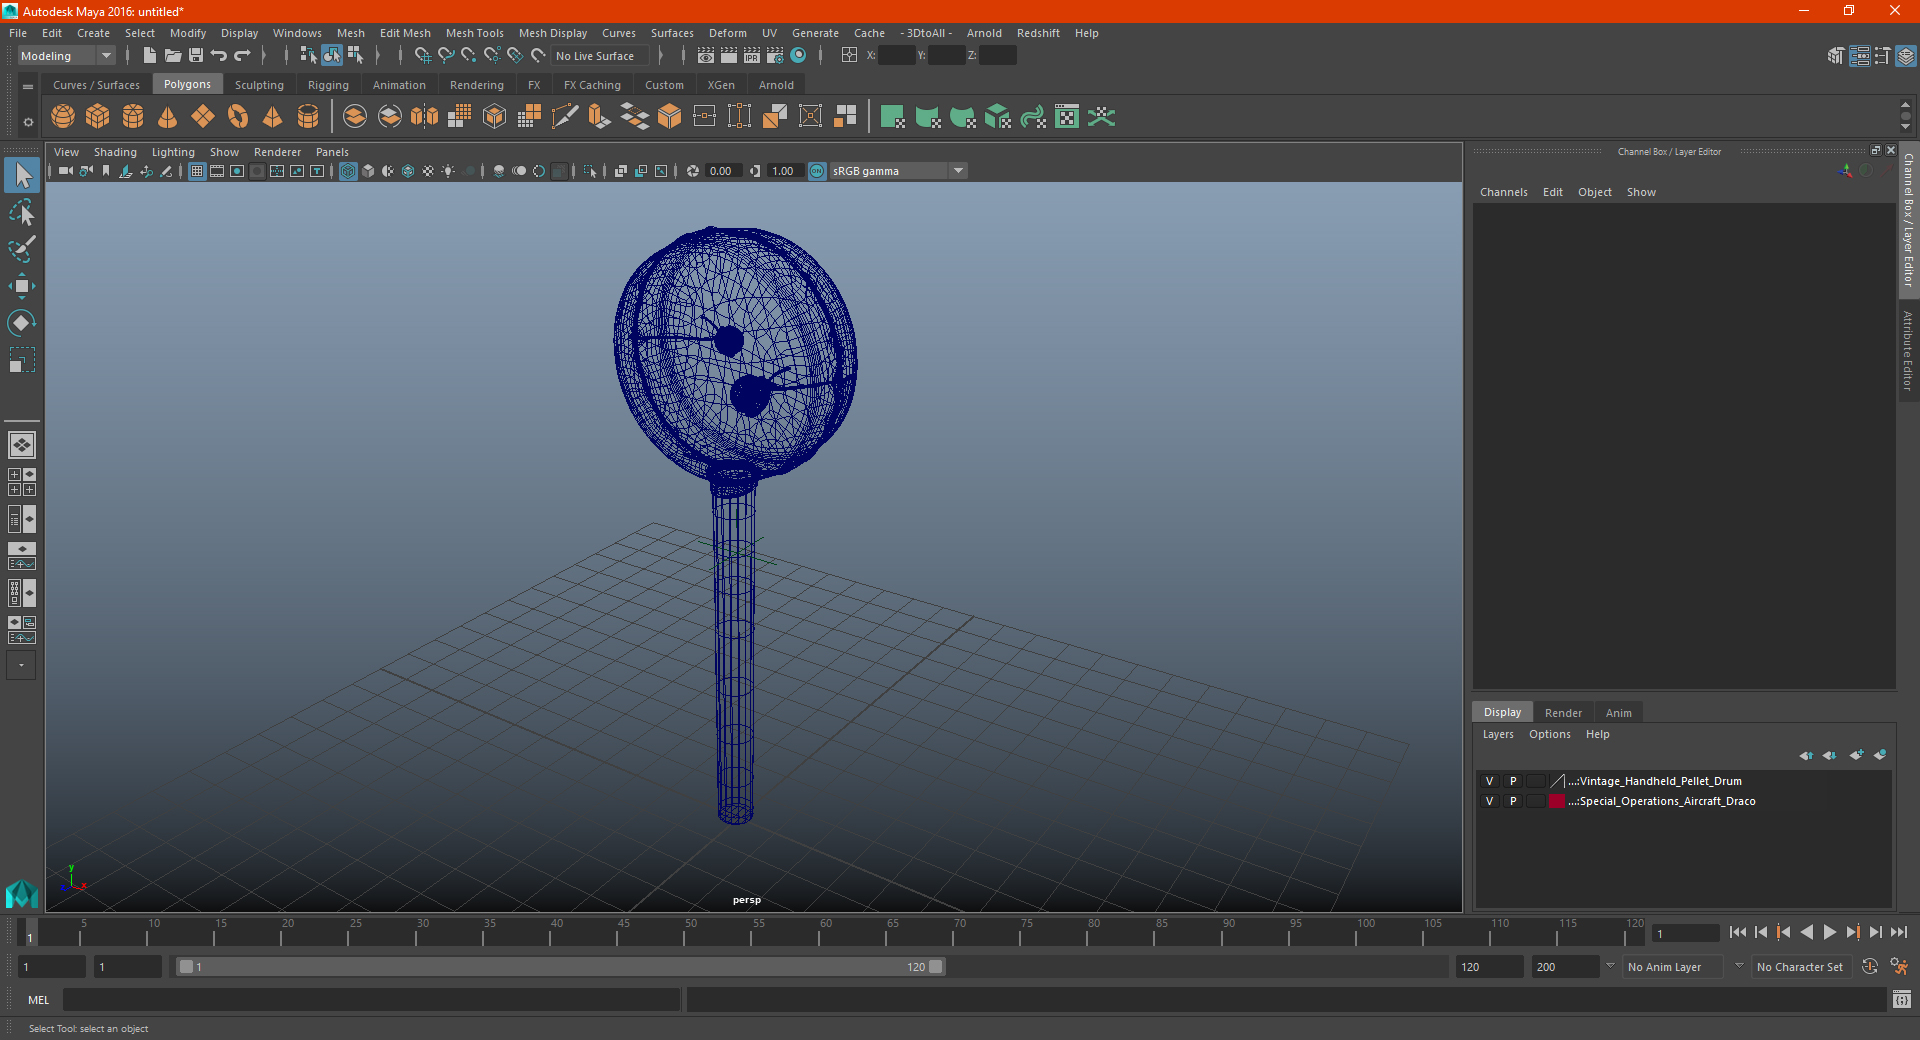
Task: Activate the Move tool in the toolbox
Action: [22, 286]
